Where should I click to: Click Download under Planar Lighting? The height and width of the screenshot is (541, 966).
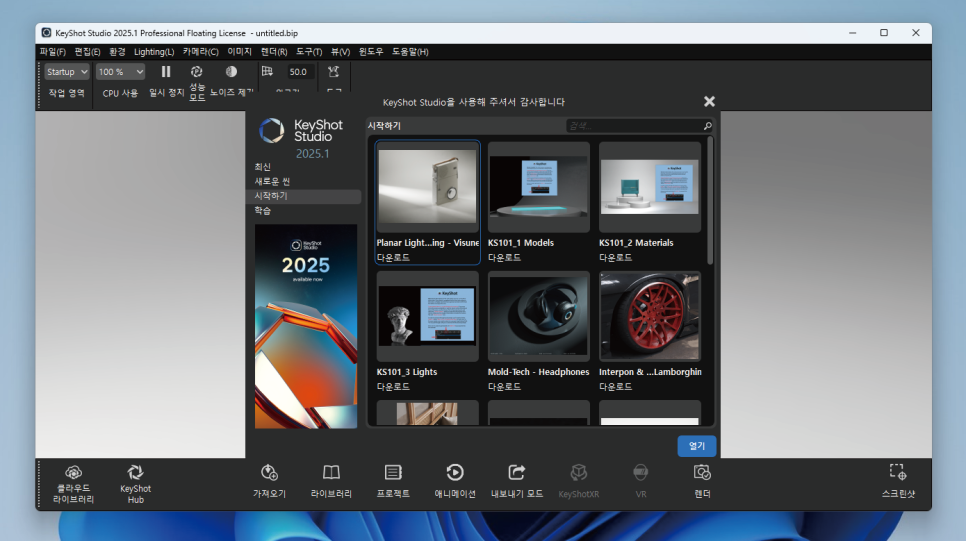(393, 258)
